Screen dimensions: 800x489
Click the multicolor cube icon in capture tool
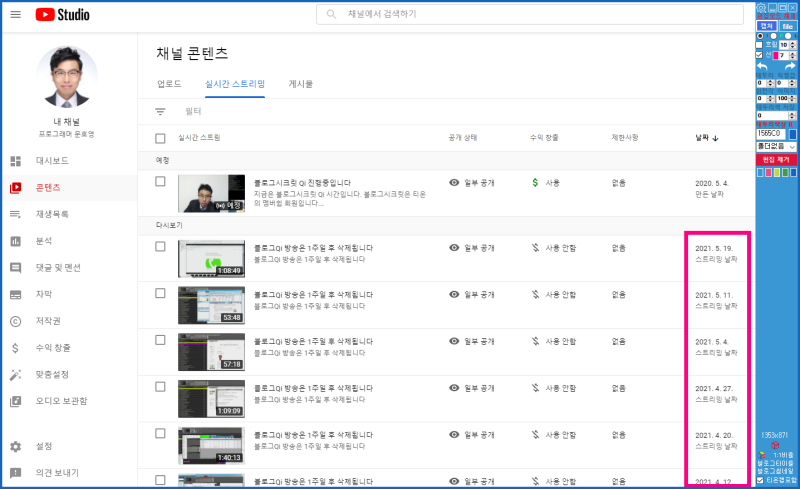pyautogui.click(x=762, y=455)
